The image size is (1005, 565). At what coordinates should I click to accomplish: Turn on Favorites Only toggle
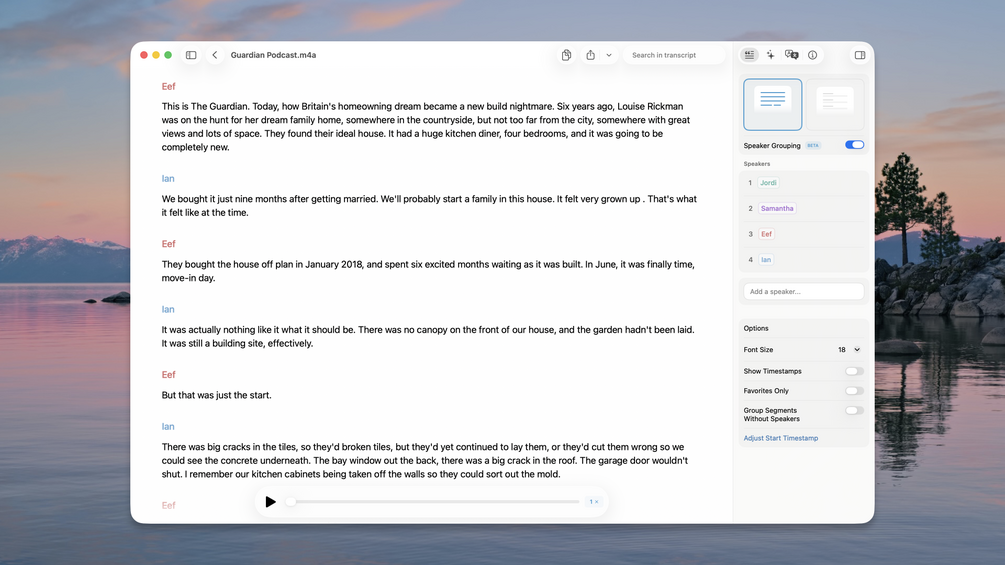coord(854,391)
